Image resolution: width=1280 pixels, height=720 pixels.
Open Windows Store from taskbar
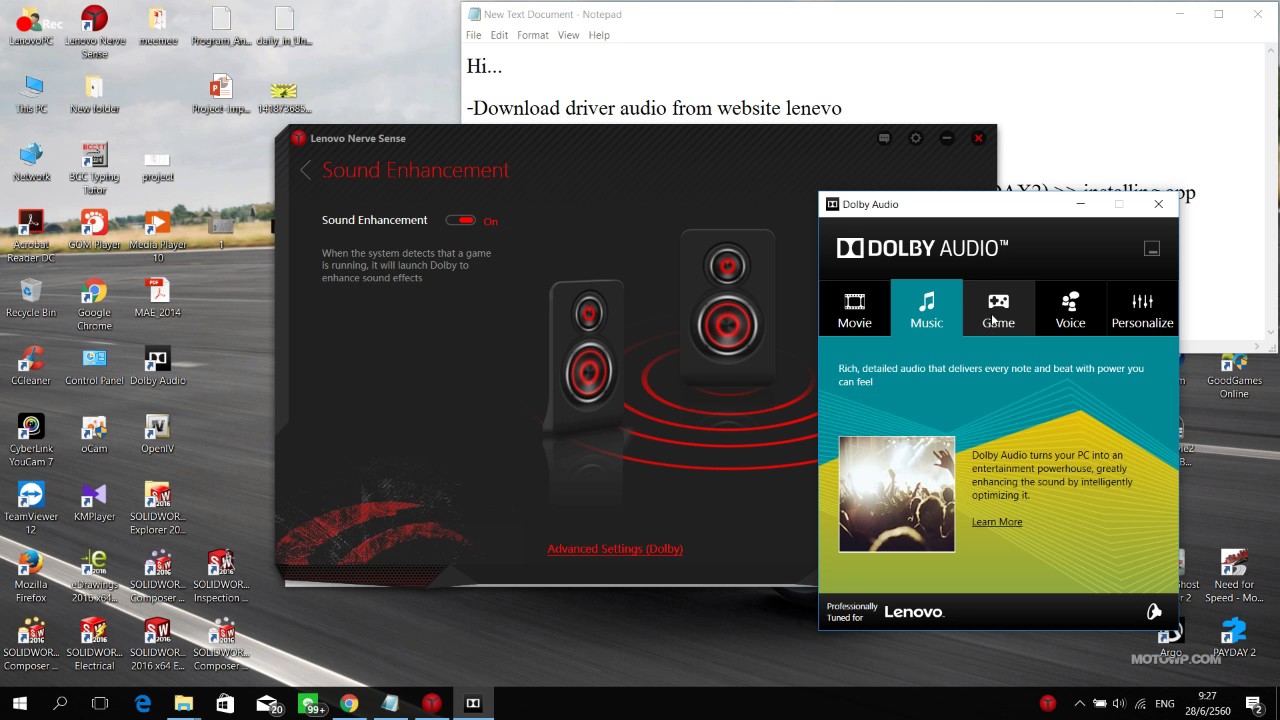(225, 704)
